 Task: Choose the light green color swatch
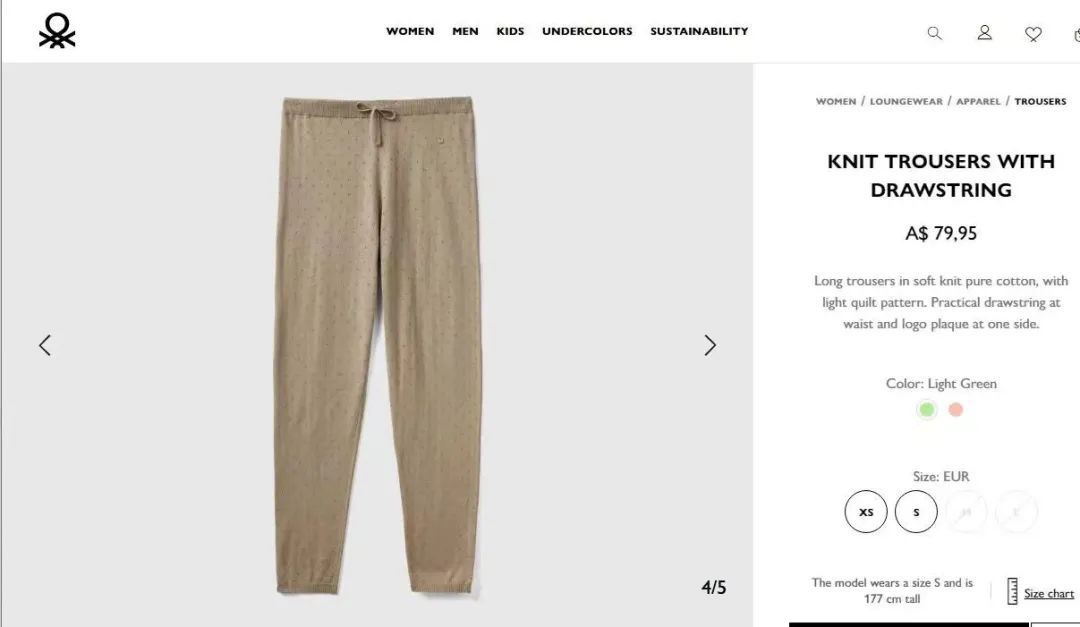pyautogui.click(x=926, y=410)
